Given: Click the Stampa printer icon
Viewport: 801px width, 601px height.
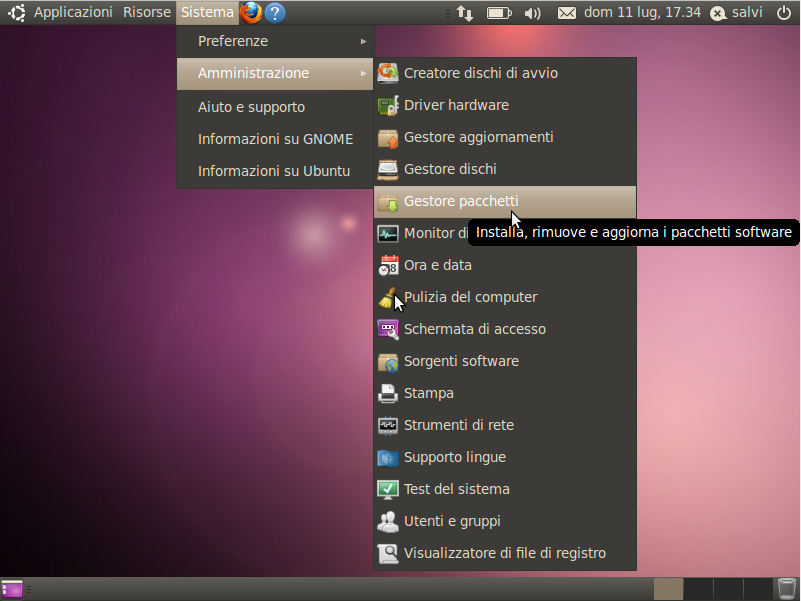Looking at the screenshot, I should [388, 394].
